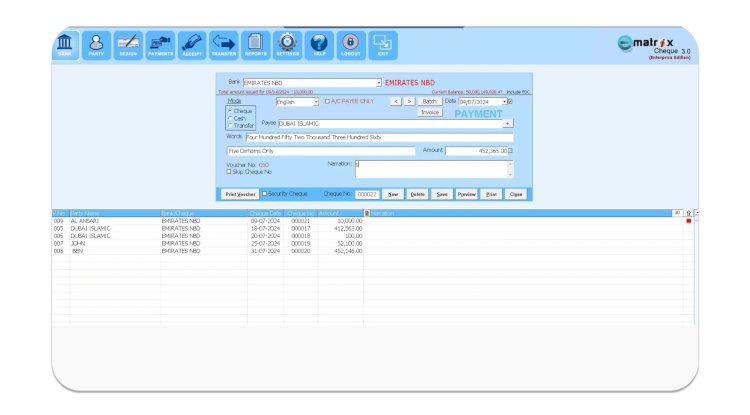Click cheque number 000017 cell
750x415 pixels.
click(x=301, y=229)
